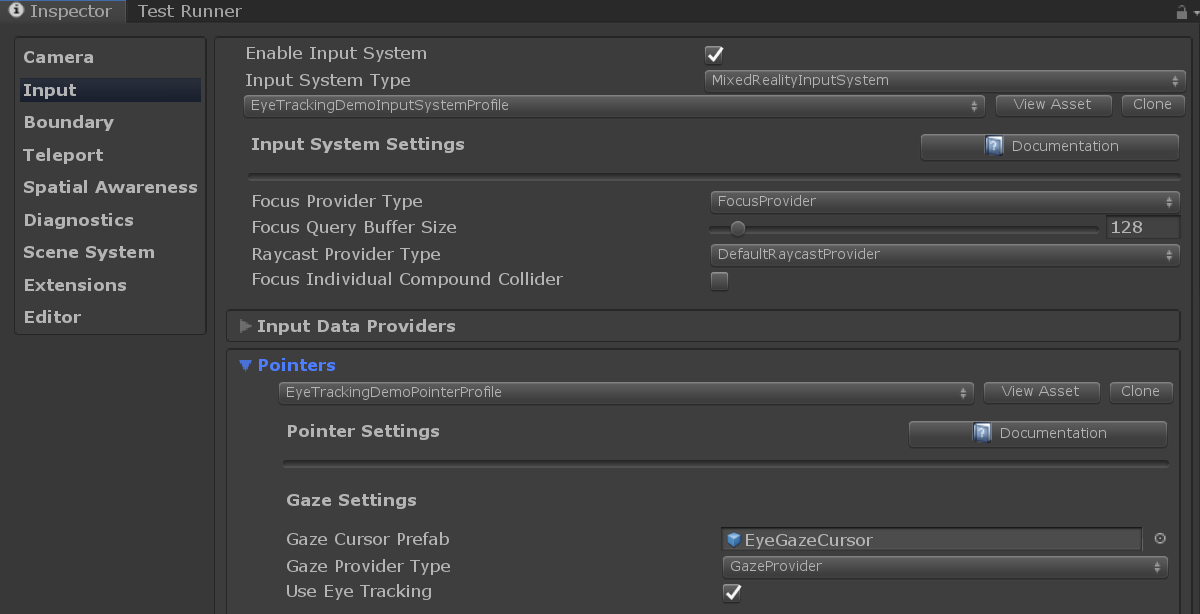Enable Focus Individual Compound Collider checkbox

point(719,281)
